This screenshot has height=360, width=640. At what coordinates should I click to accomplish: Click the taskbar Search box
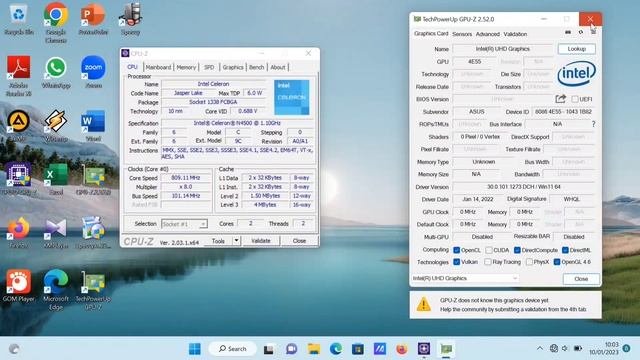pyautogui.click(x=232, y=349)
